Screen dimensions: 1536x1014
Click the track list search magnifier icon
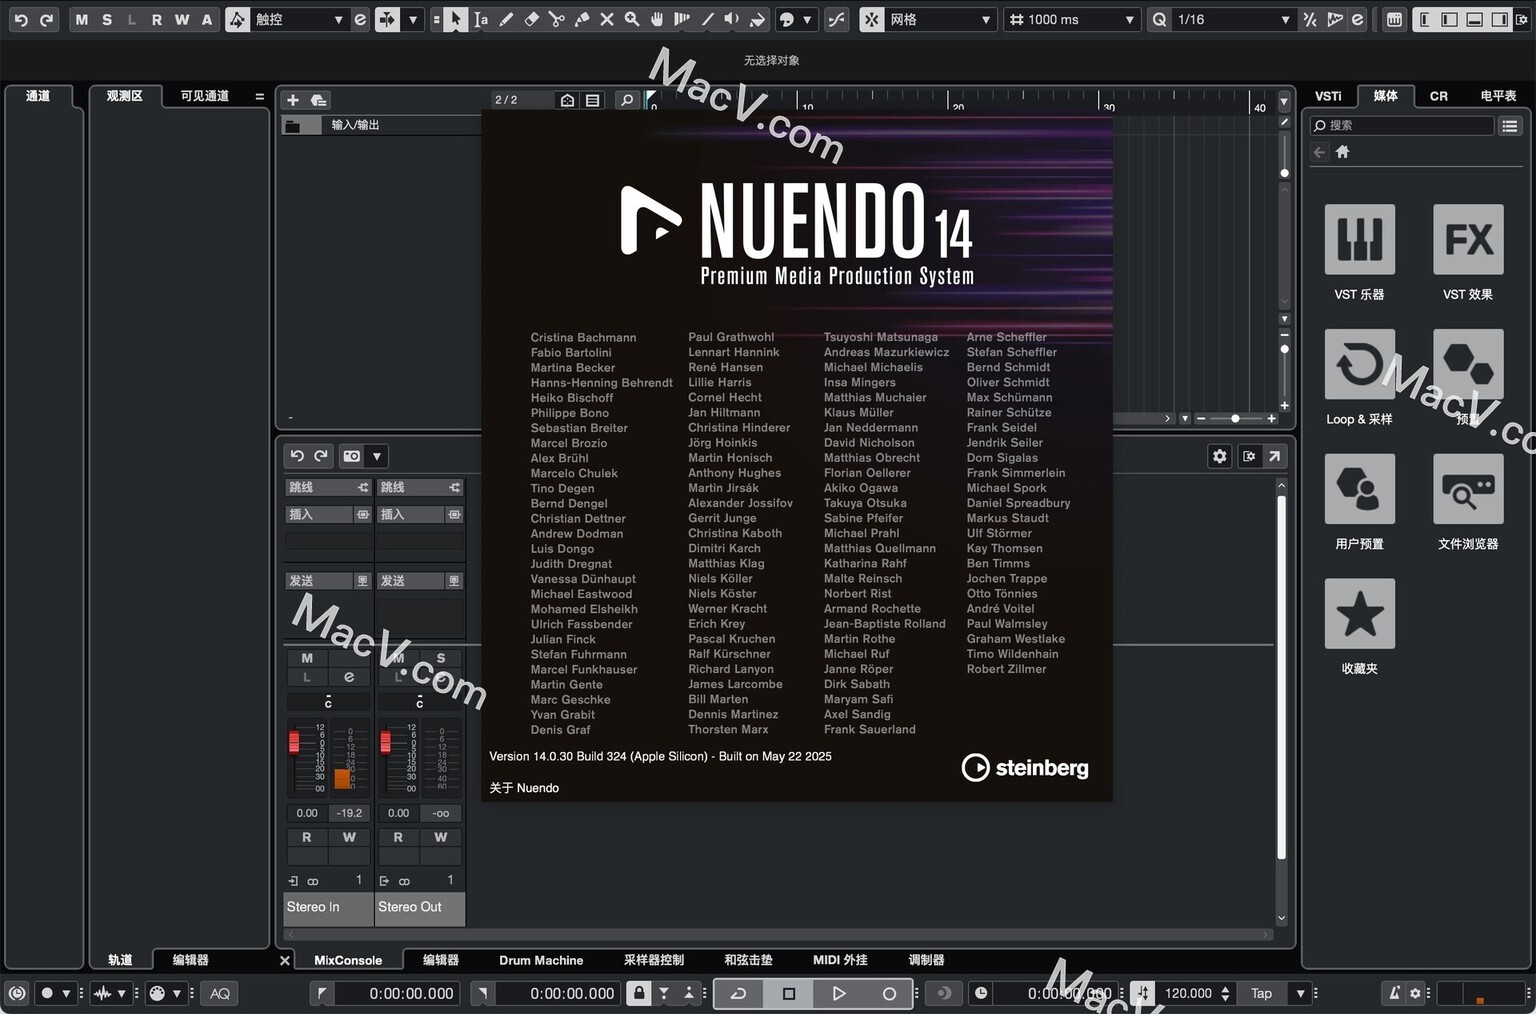(627, 100)
